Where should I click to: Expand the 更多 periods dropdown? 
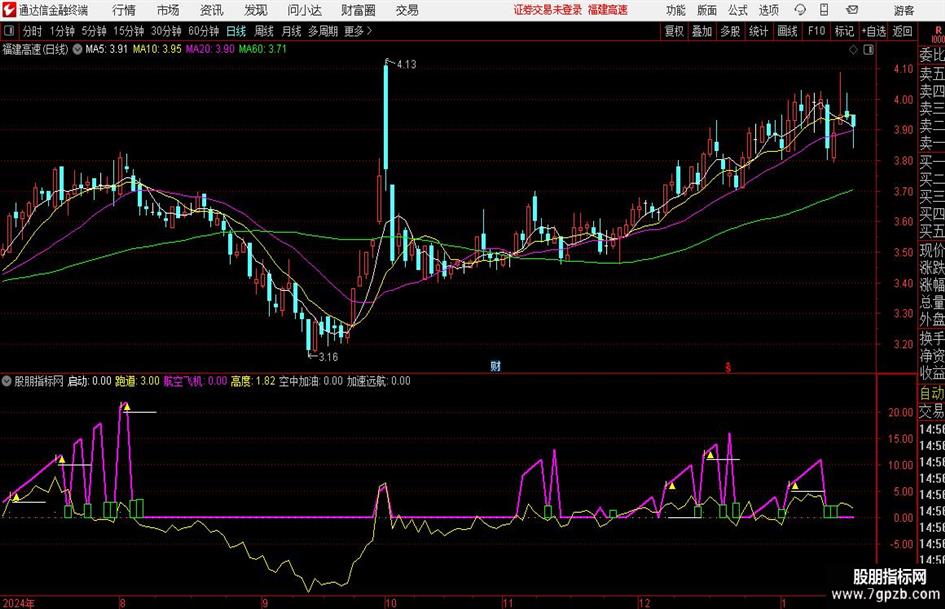pos(358,31)
